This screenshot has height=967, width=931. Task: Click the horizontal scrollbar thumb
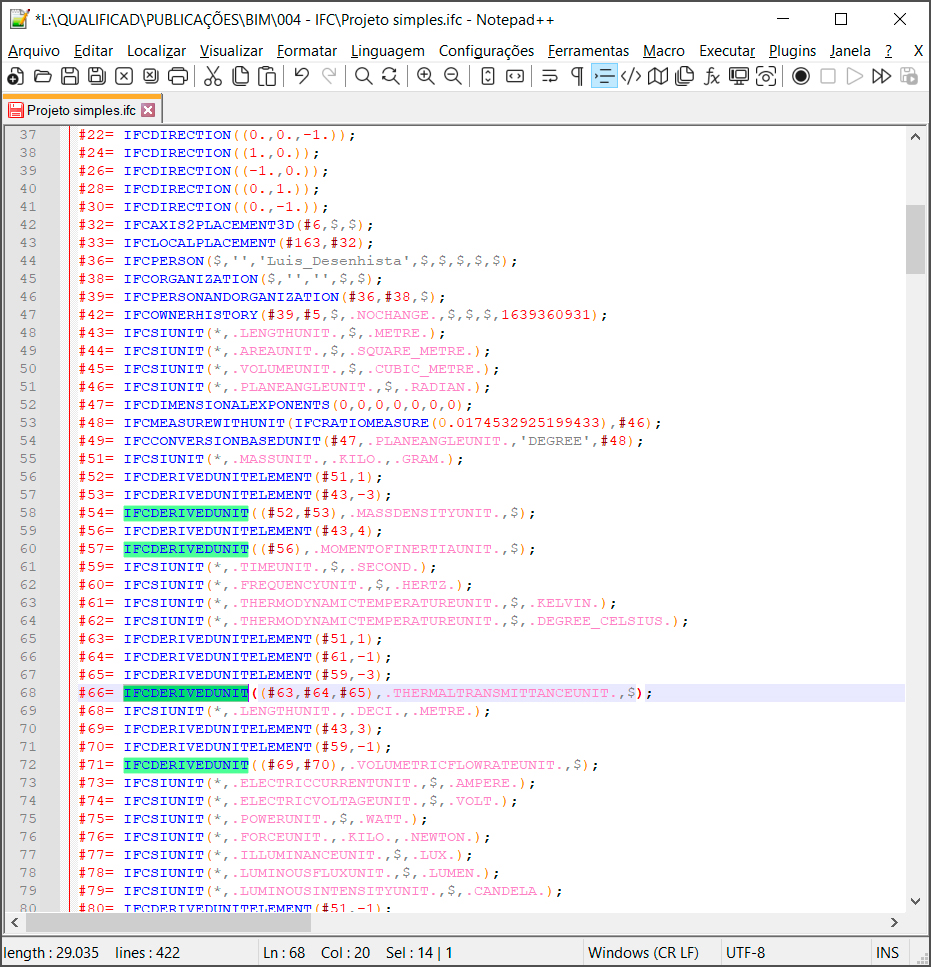click(x=168, y=923)
